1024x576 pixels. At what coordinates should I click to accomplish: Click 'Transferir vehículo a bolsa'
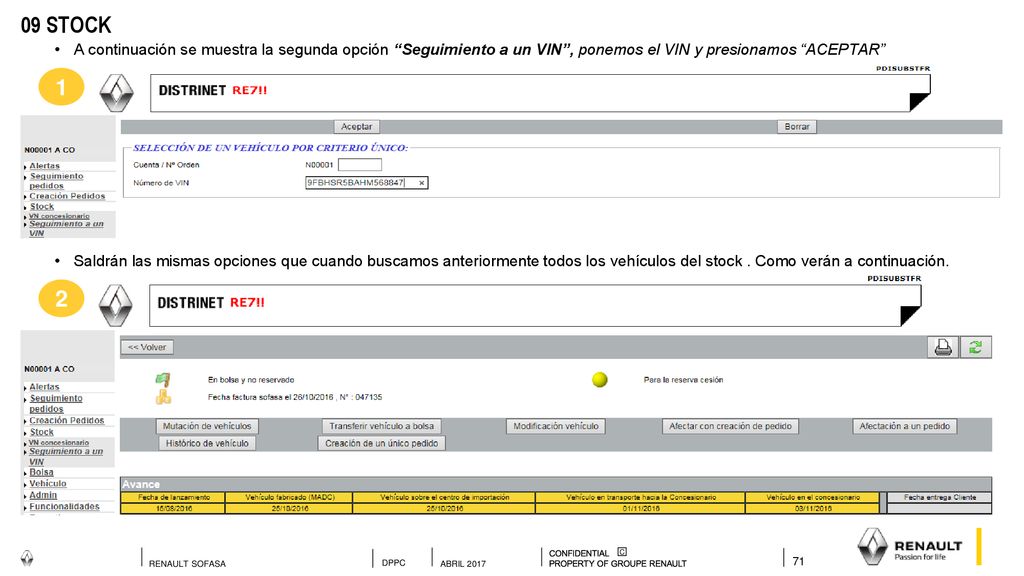381,426
